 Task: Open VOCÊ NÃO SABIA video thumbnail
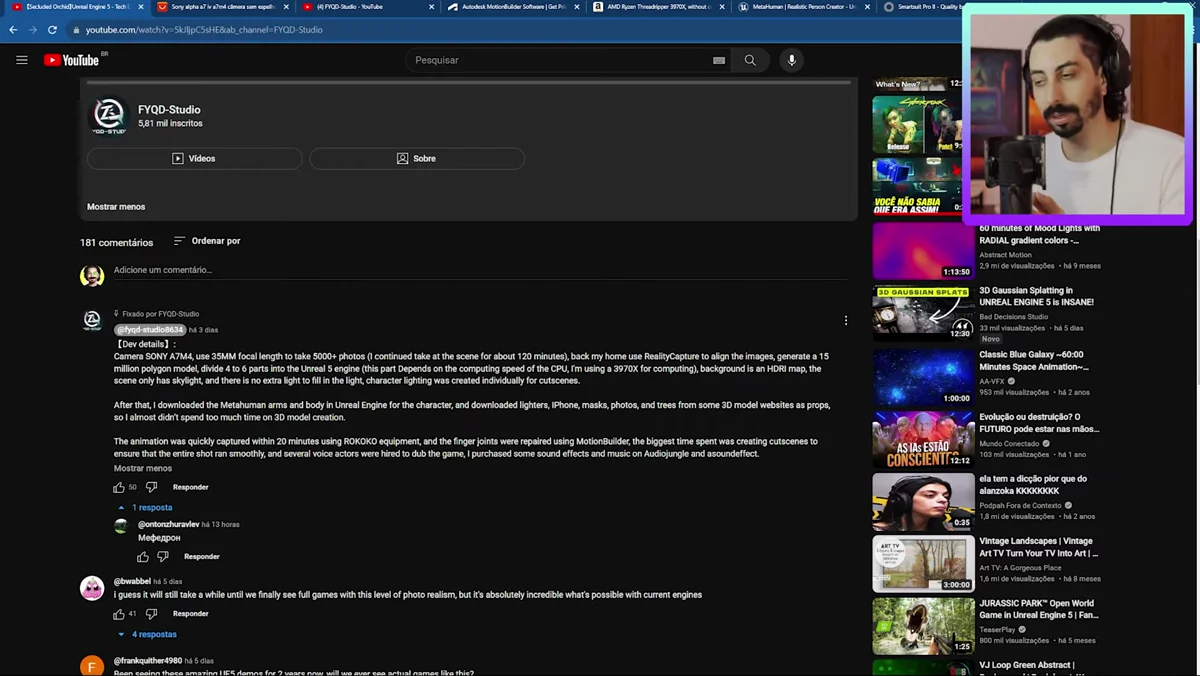pyautogui.click(x=918, y=186)
